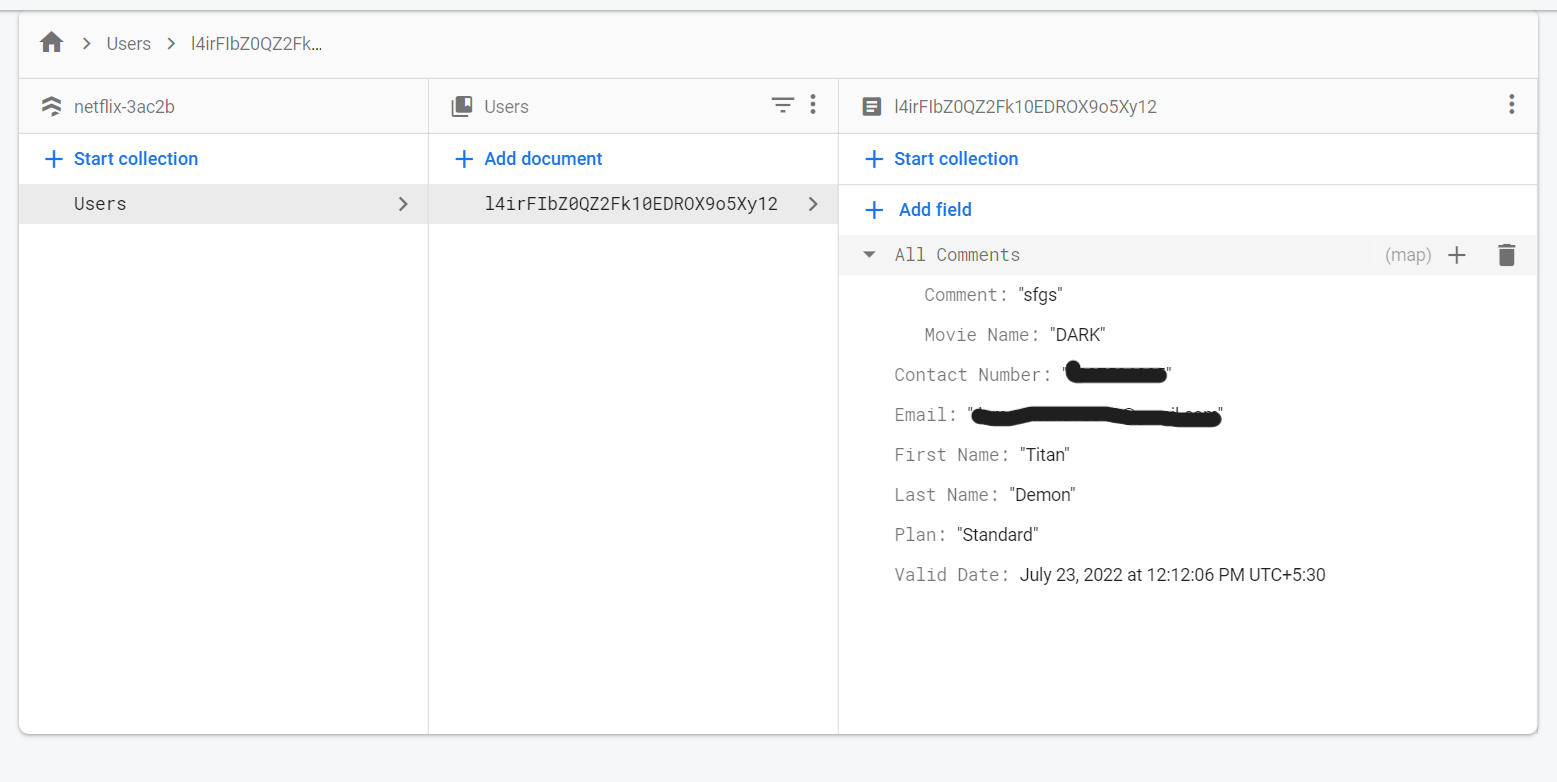Image resolution: width=1557 pixels, height=782 pixels.
Task: Select the netflix-3ac2b project title
Action: pyautogui.click(x=124, y=106)
